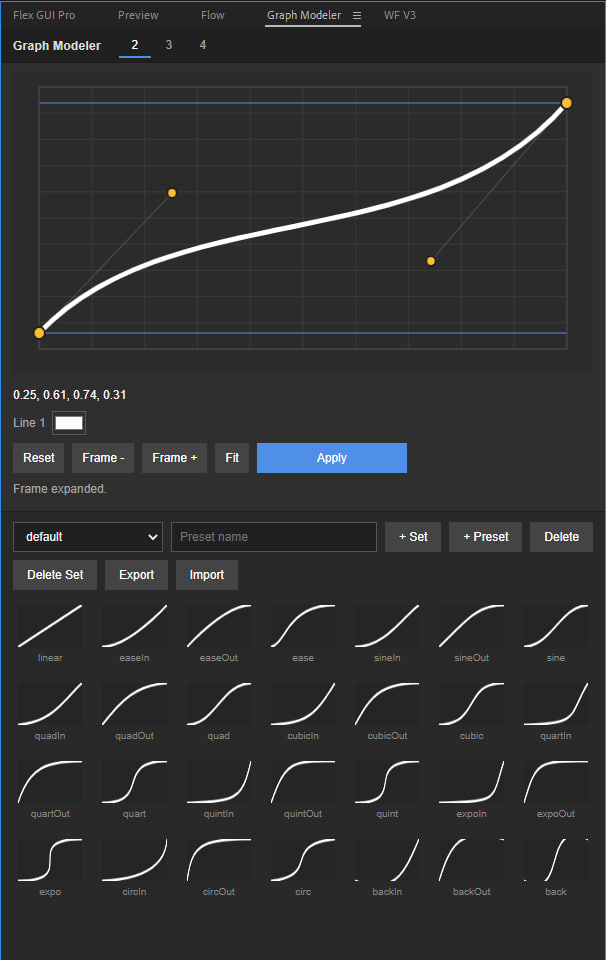The width and height of the screenshot is (606, 960).
Task: Open the WF V3 tab
Action: pos(400,15)
